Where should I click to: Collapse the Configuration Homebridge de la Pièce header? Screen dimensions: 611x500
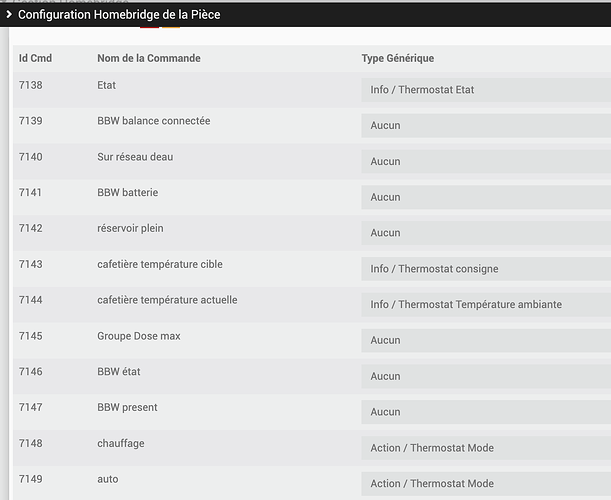9,15
